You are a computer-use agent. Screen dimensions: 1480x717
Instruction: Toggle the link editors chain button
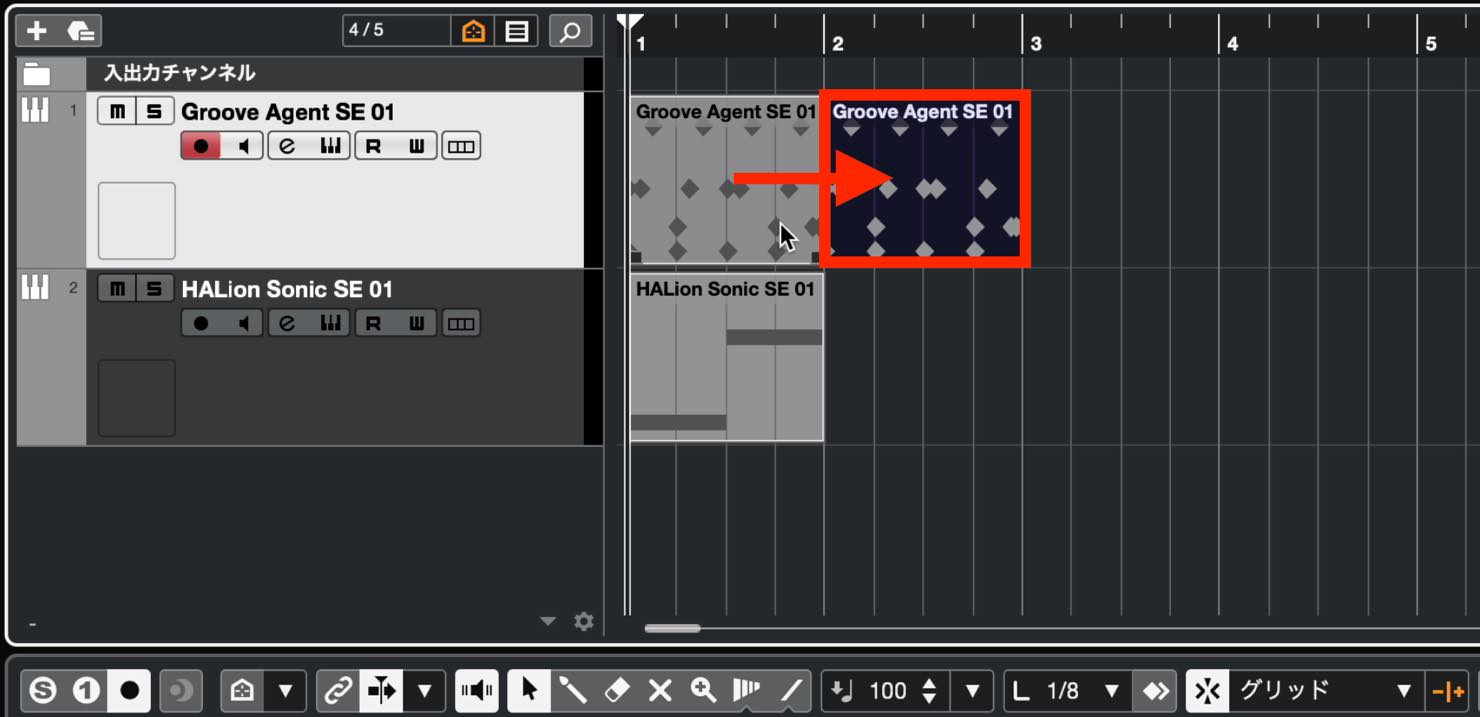338,690
